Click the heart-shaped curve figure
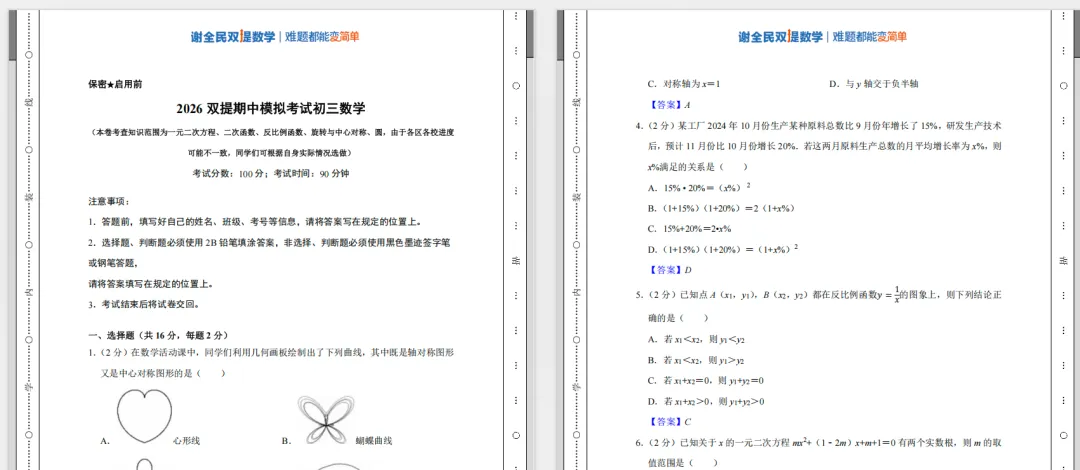Viewport: 1080px width, 470px height. (144, 416)
